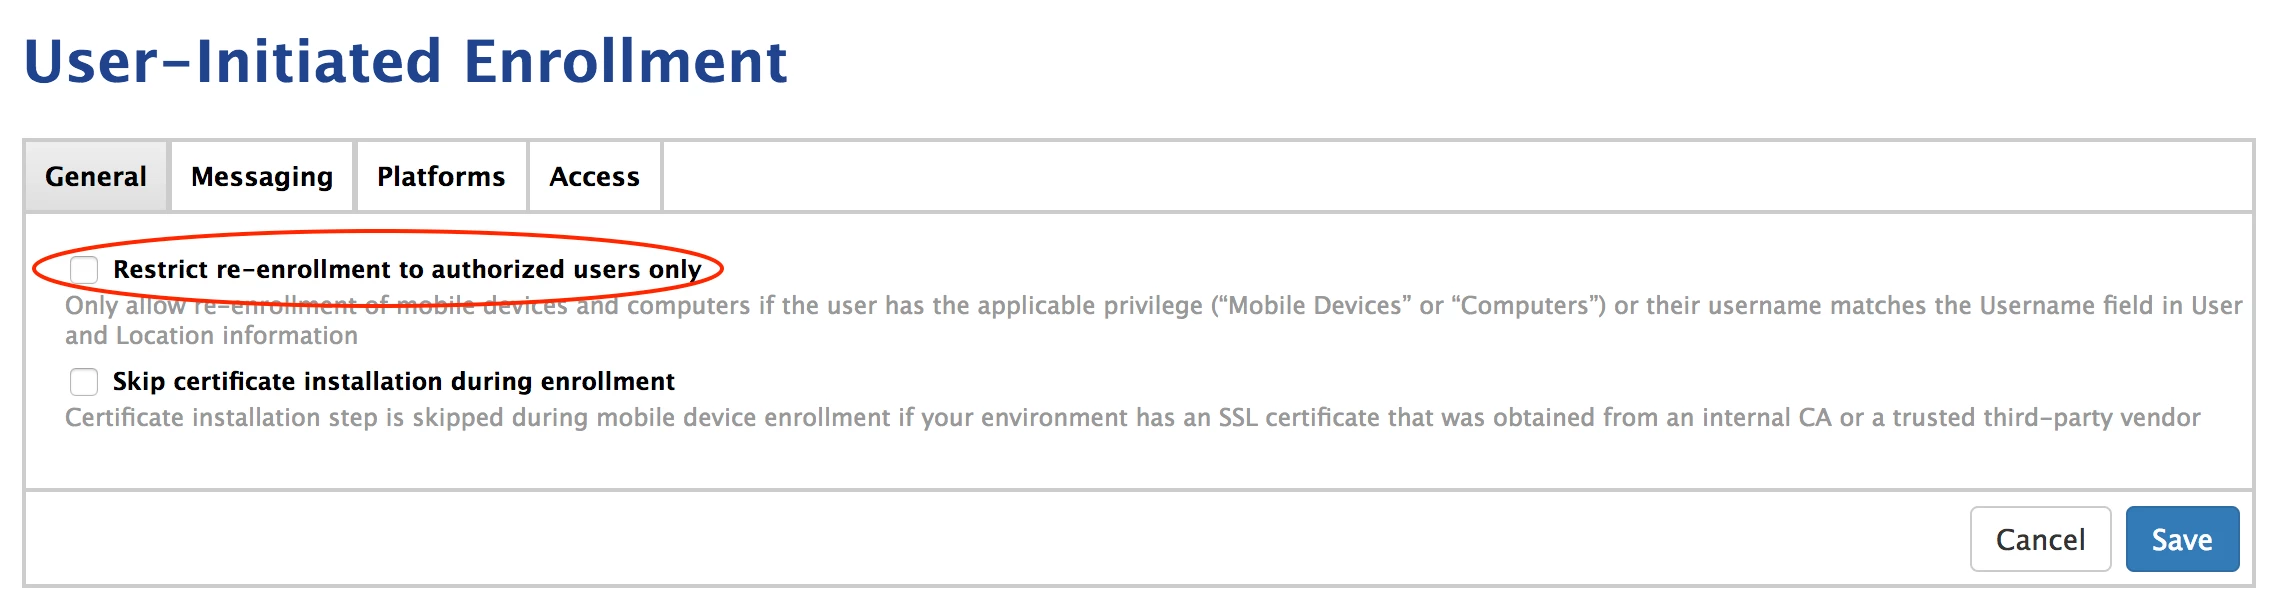The height and width of the screenshot is (614, 2278).
Task: Cancel the enrollment changes
Action: click(x=2040, y=539)
